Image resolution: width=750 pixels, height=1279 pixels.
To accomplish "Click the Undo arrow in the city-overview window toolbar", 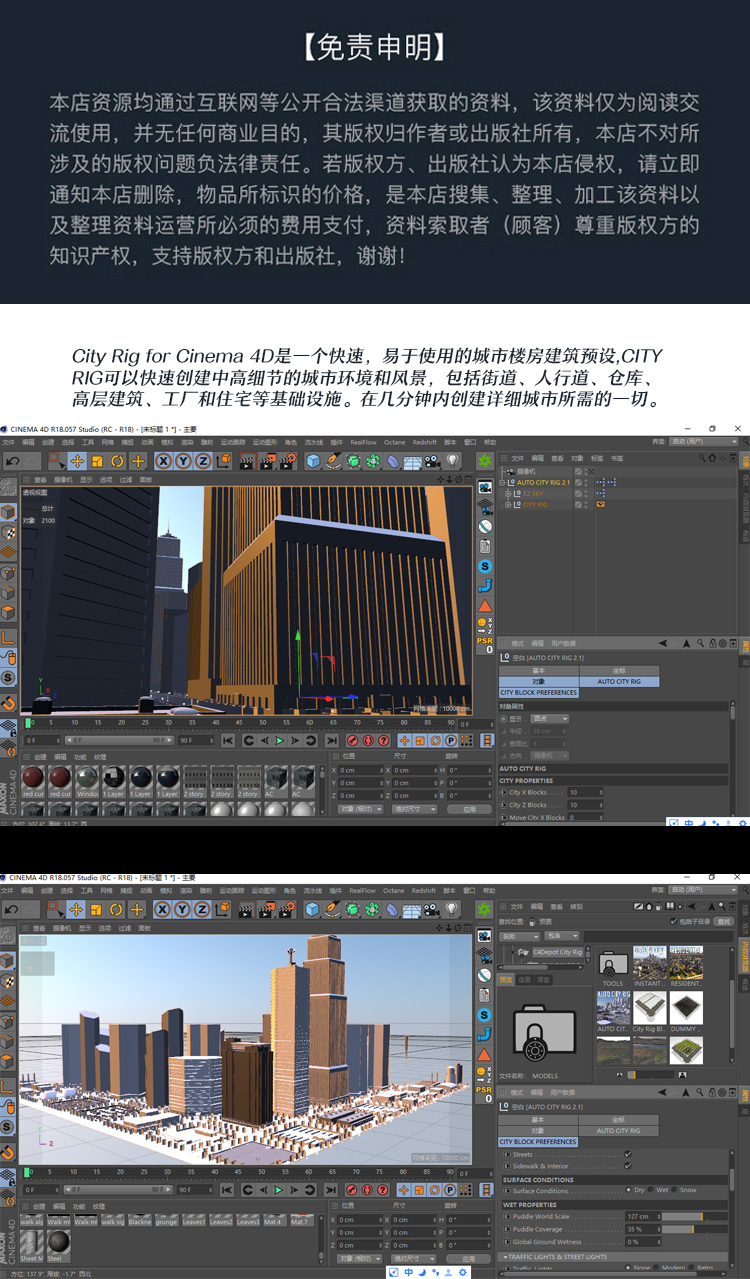I will (x=12, y=909).
